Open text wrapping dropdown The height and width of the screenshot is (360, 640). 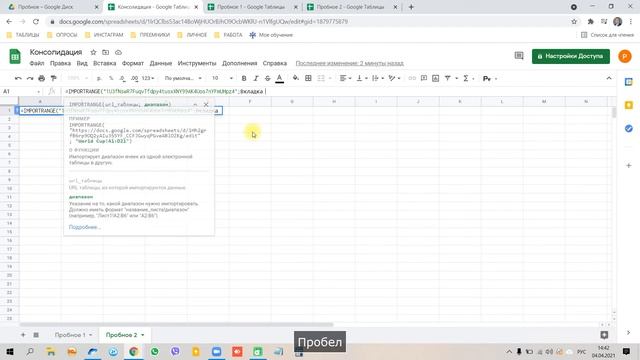tap(377, 78)
